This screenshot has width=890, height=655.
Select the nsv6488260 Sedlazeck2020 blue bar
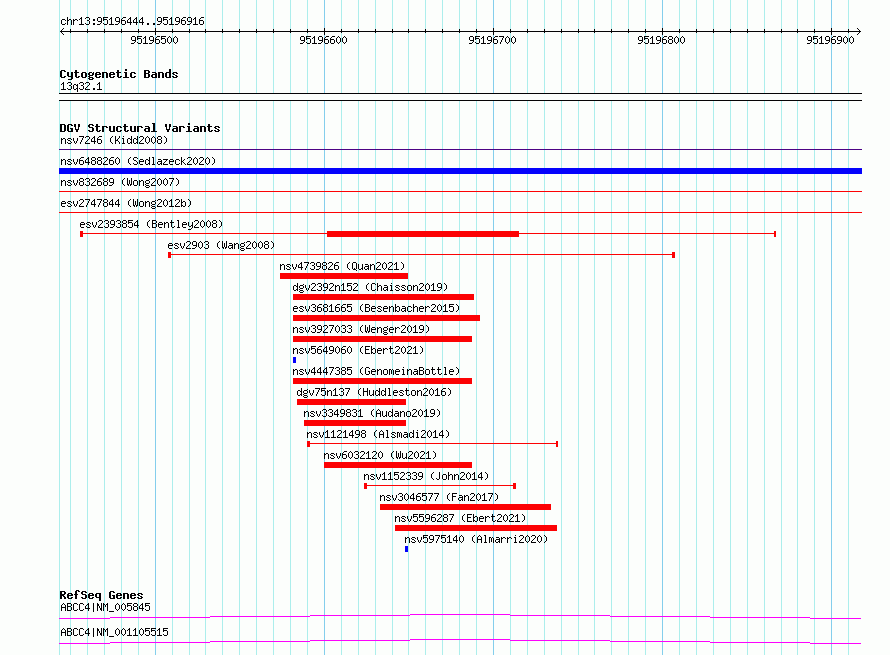point(460,171)
